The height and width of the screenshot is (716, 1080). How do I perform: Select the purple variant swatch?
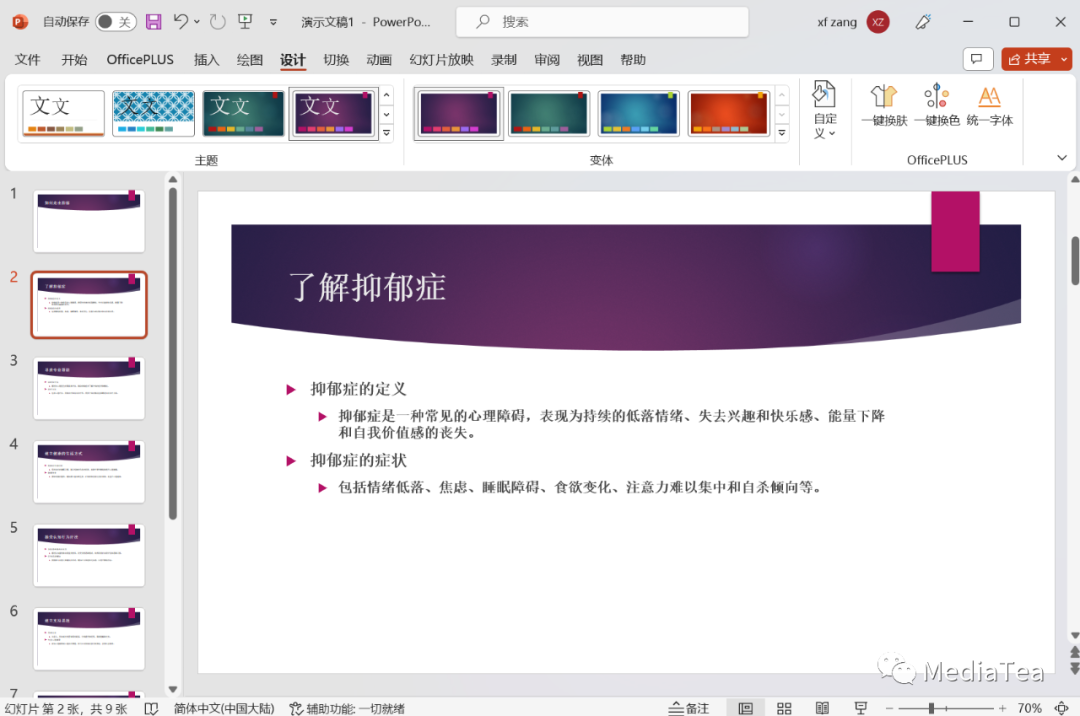point(459,113)
